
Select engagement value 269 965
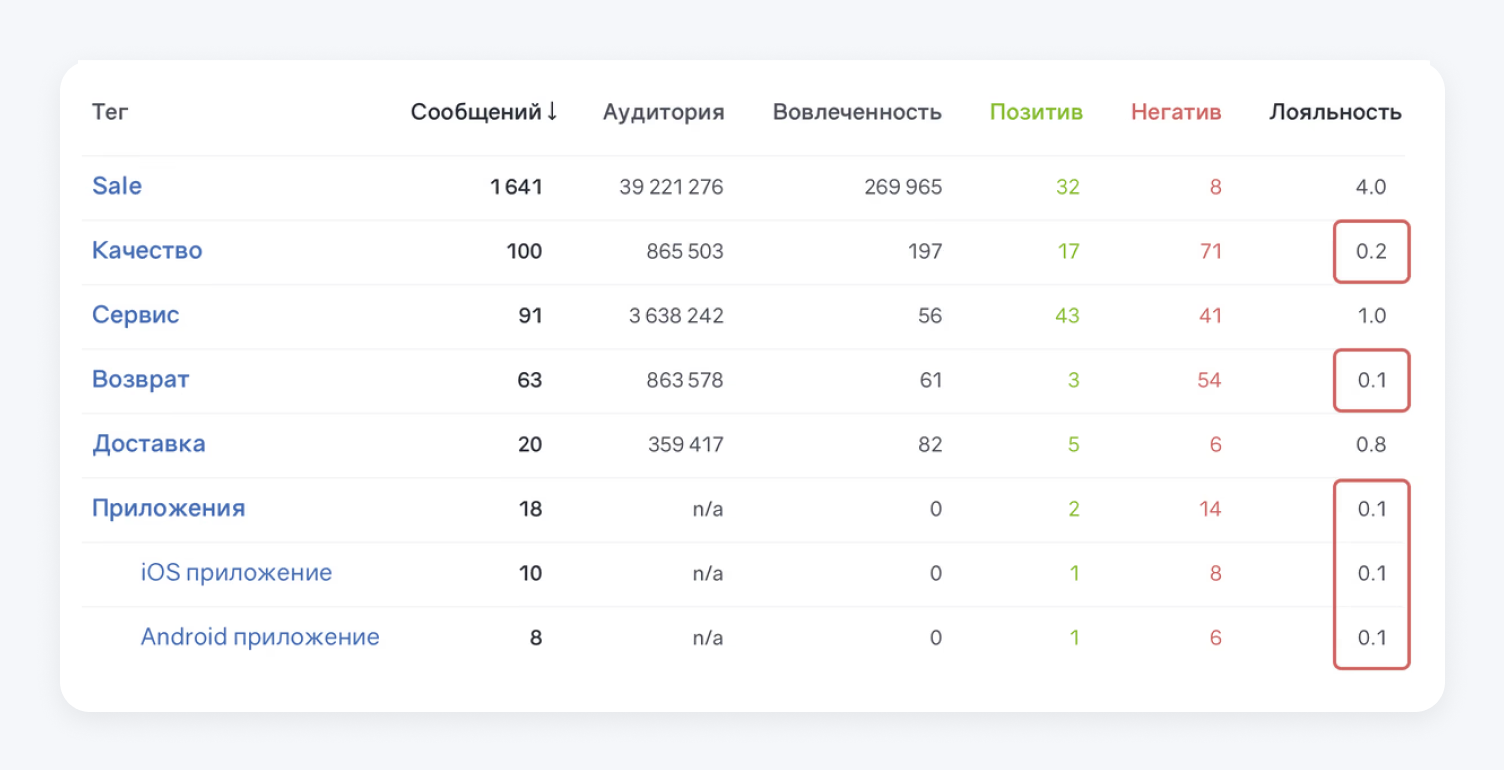(x=903, y=187)
